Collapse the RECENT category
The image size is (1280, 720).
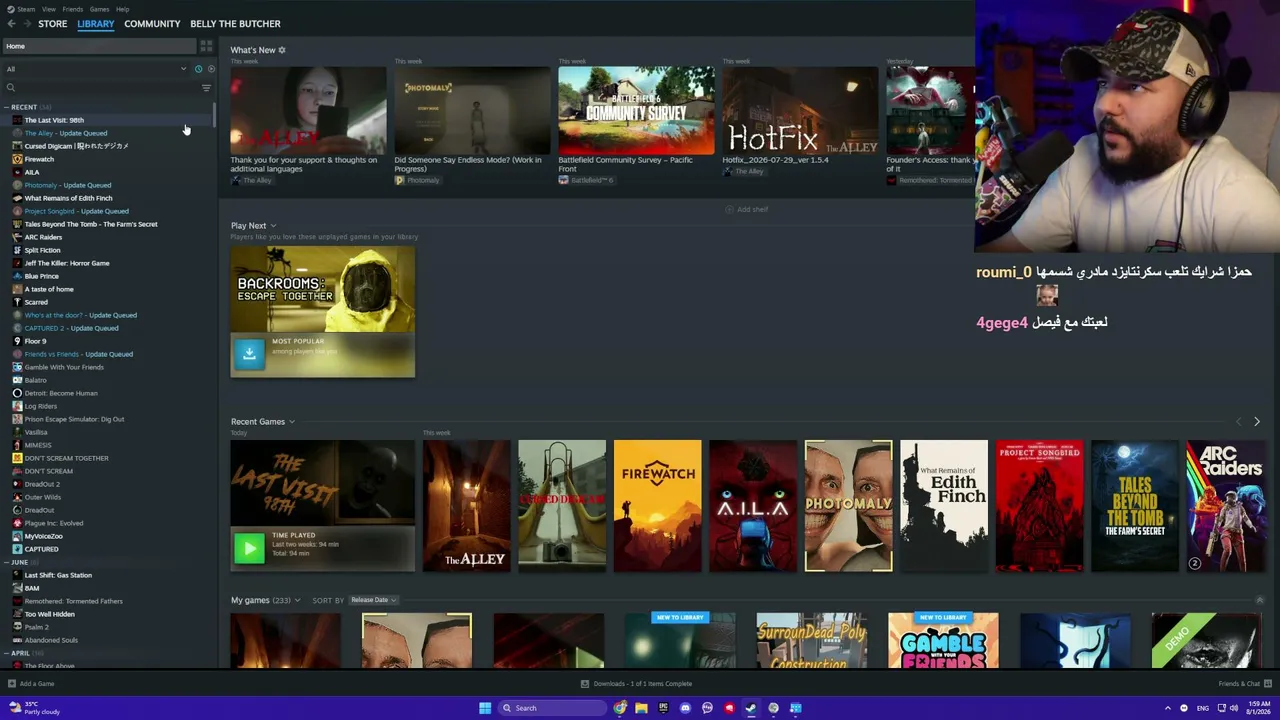pyautogui.click(x=7, y=107)
